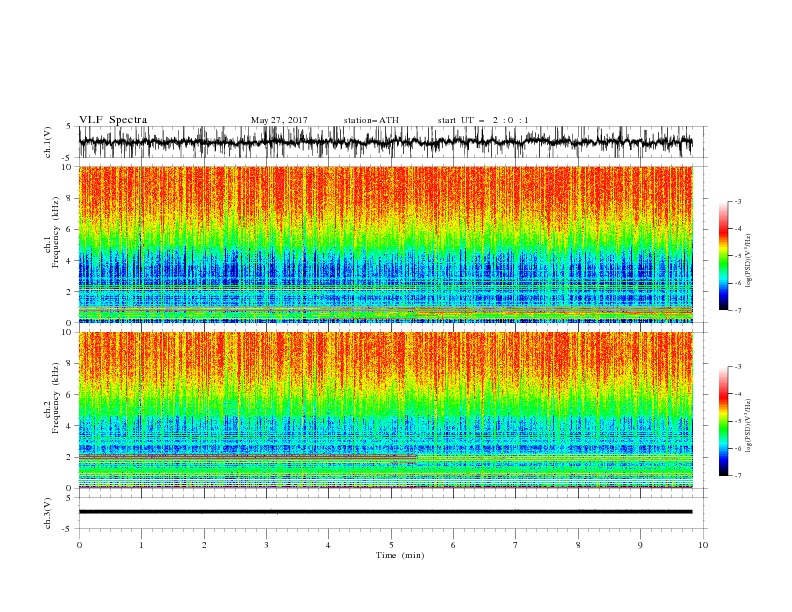The width and height of the screenshot is (792, 612).
Task: Click the 'VLF Spectra' title text
Action: coord(113,120)
